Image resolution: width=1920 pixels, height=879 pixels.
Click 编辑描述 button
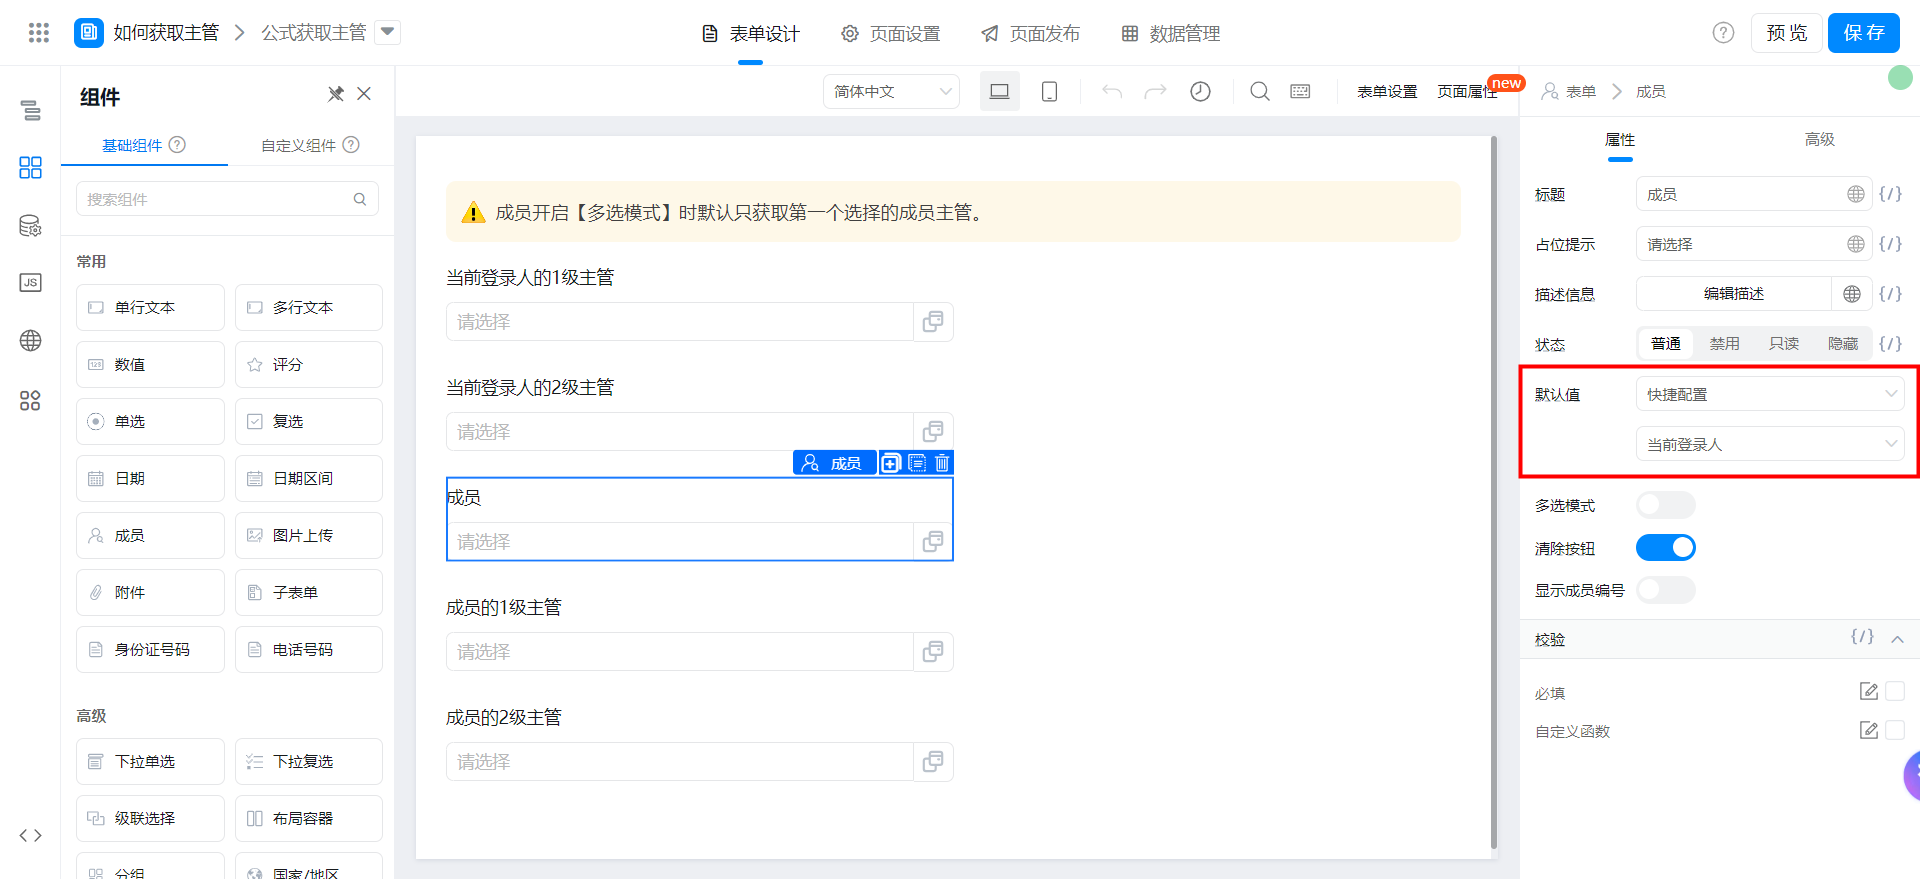pyautogui.click(x=1734, y=294)
